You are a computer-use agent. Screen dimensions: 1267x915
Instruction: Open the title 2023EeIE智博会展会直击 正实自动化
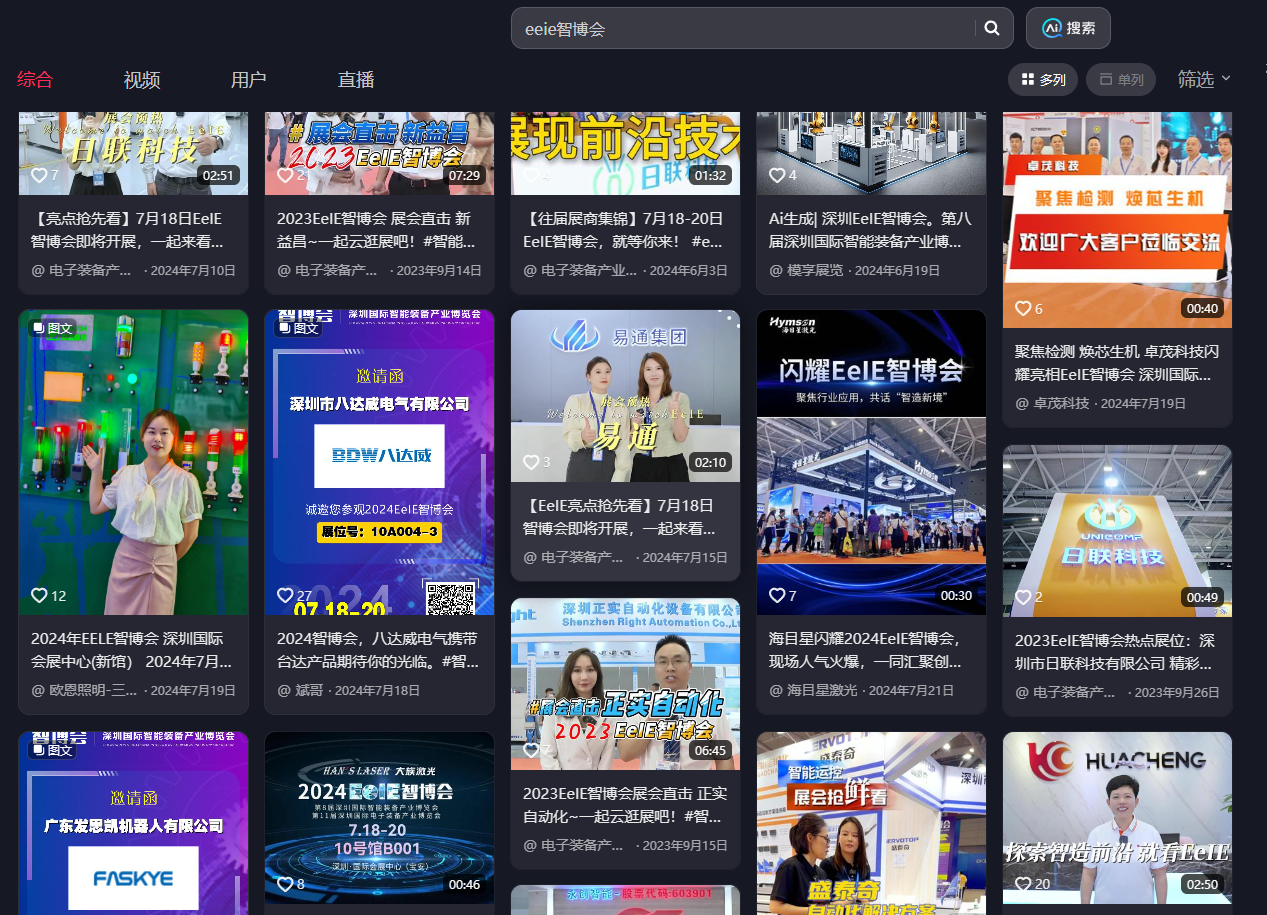(625, 804)
